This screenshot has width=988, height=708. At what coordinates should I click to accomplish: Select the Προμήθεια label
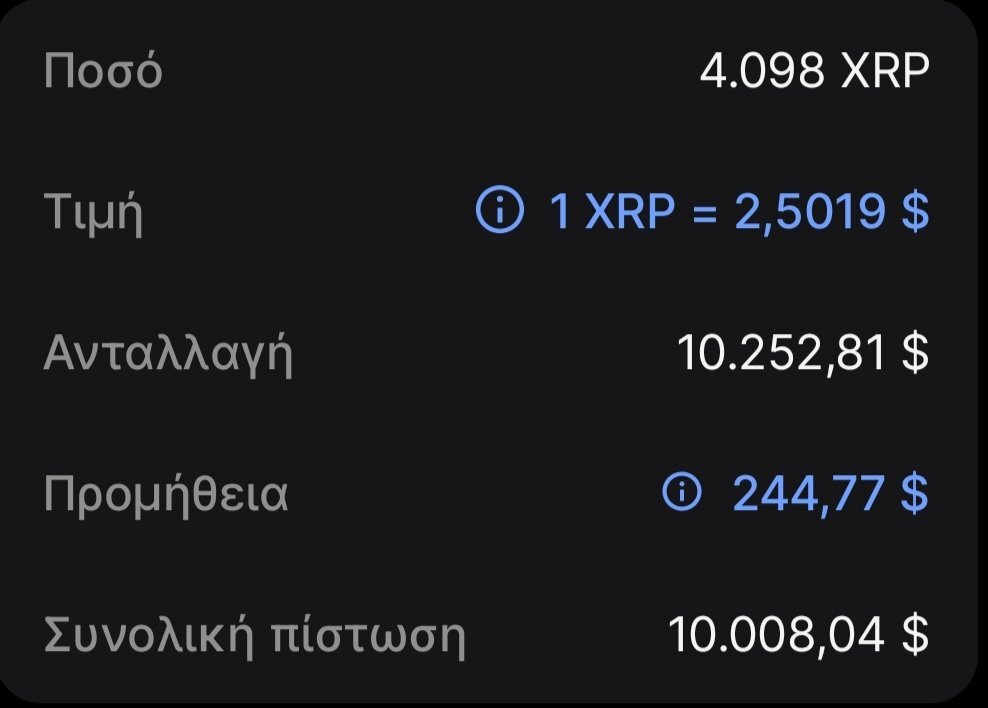click(x=166, y=494)
